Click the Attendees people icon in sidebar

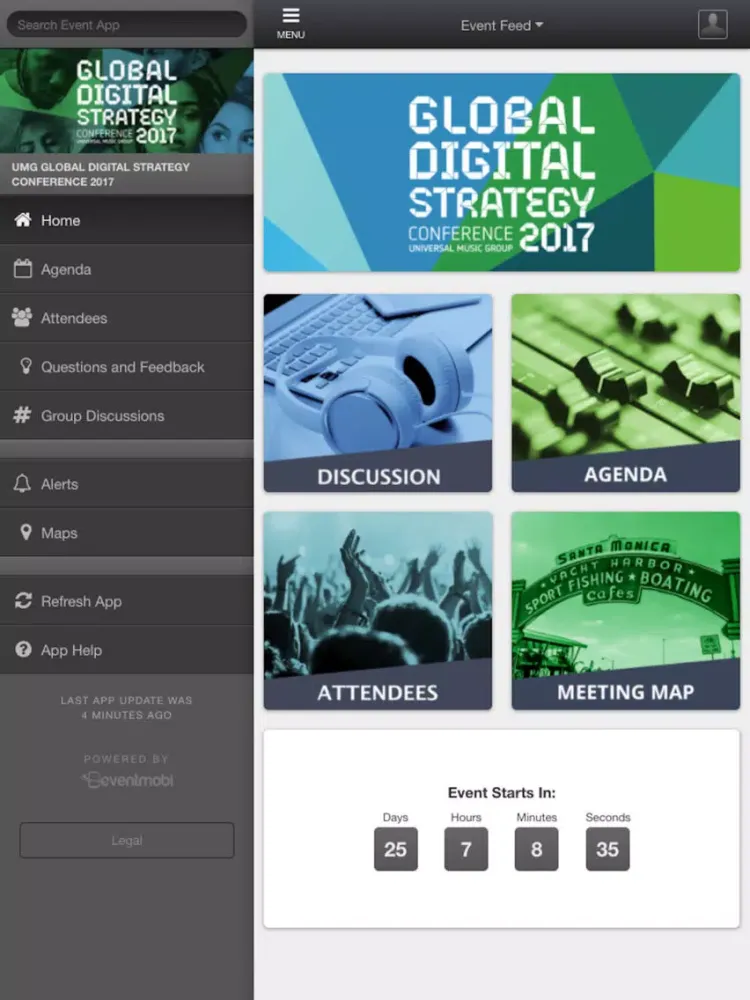pyautogui.click(x=22, y=318)
